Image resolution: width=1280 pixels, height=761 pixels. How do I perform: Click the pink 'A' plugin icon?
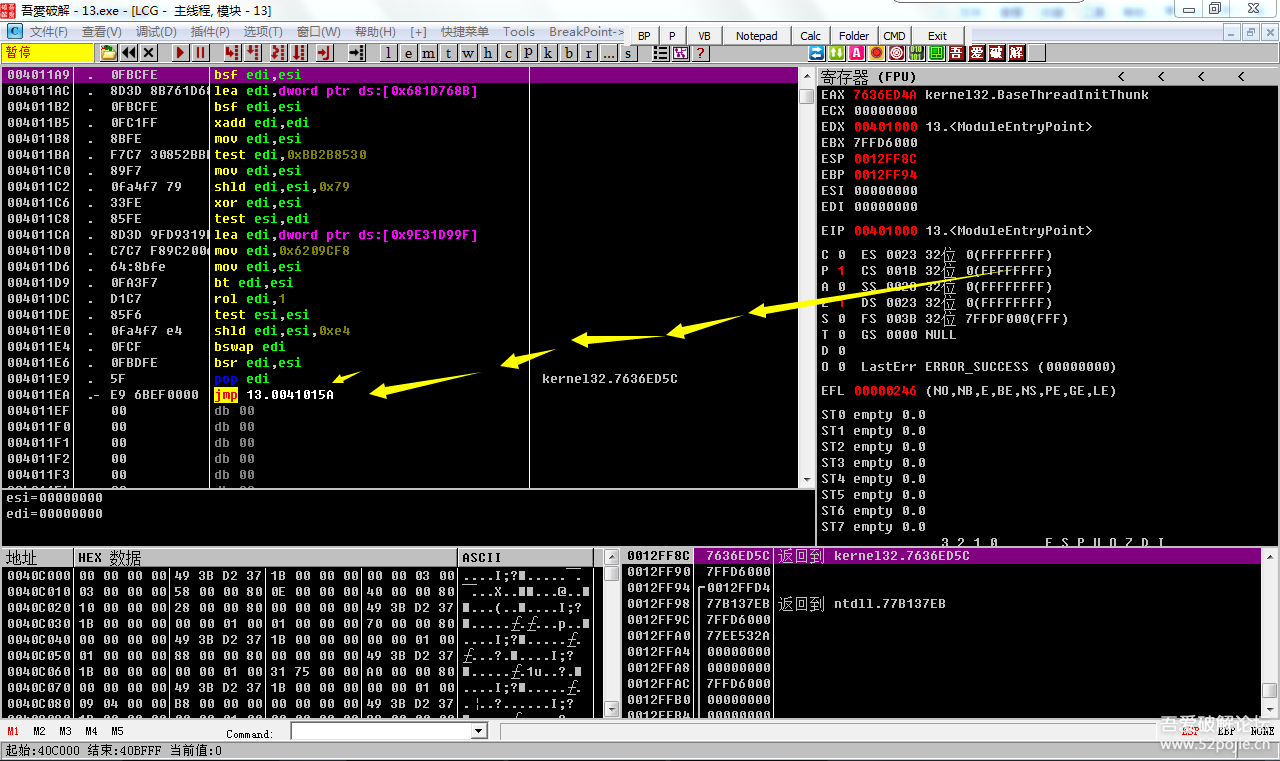click(856, 53)
